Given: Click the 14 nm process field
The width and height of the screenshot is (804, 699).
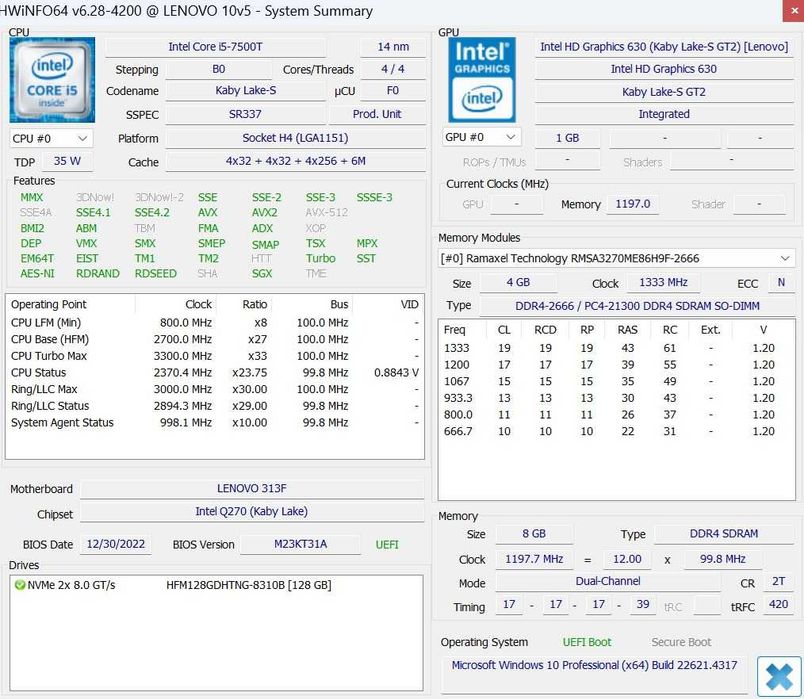Looking at the screenshot, I should 393,47.
